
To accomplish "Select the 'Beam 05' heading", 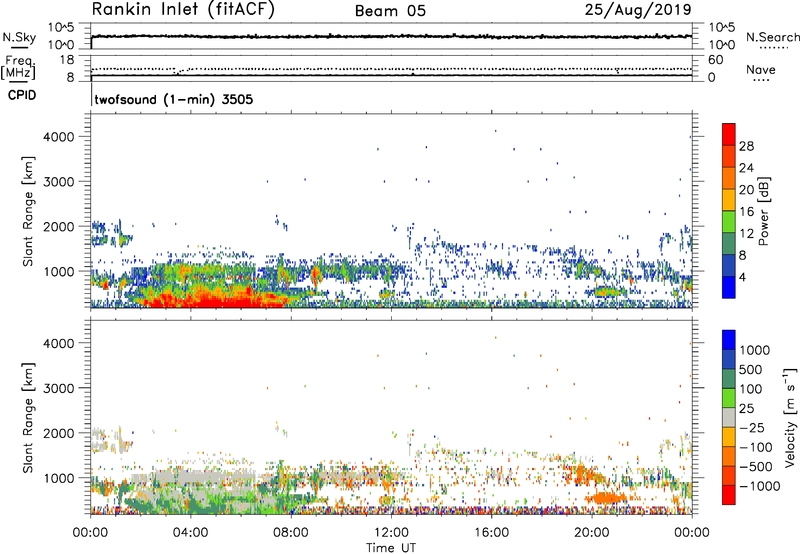I will pos(390,11).
